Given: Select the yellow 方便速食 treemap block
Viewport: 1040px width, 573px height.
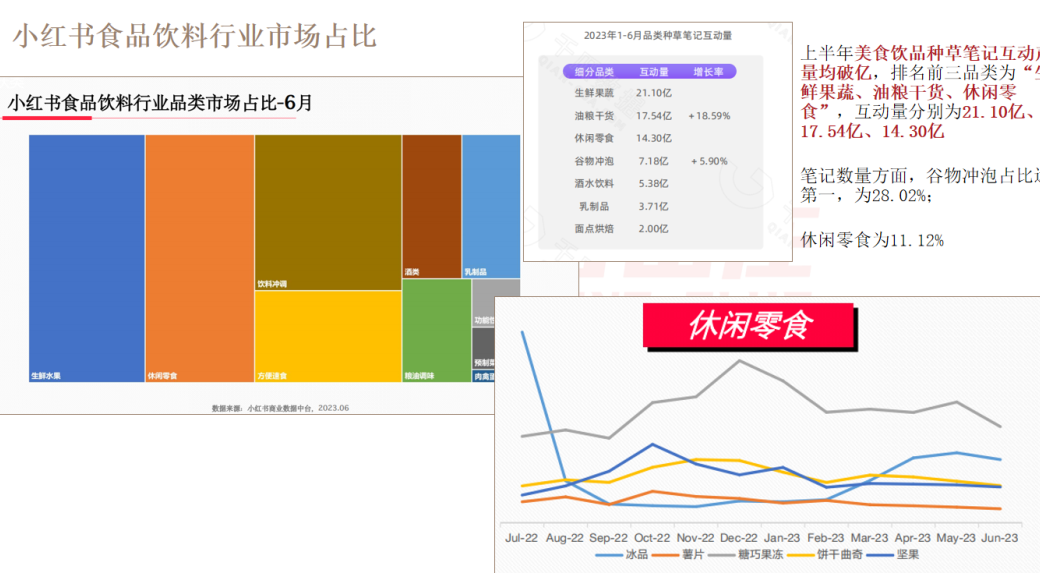Looking at the screenshot, I should point(328,336).
